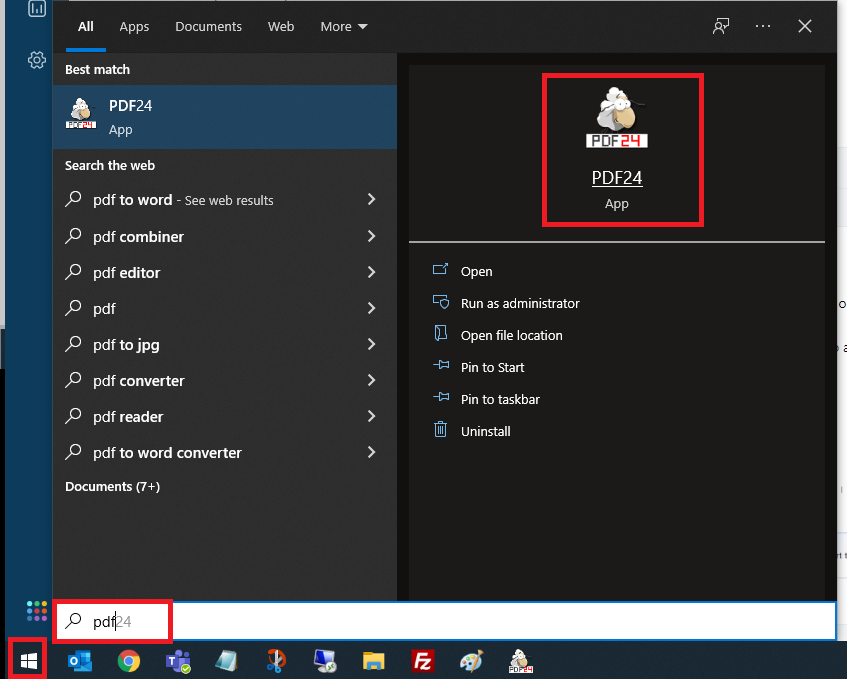Screen dimensions: 847x679
Task: Open Paint from the taskbar
Action: [x=471, y=661]
